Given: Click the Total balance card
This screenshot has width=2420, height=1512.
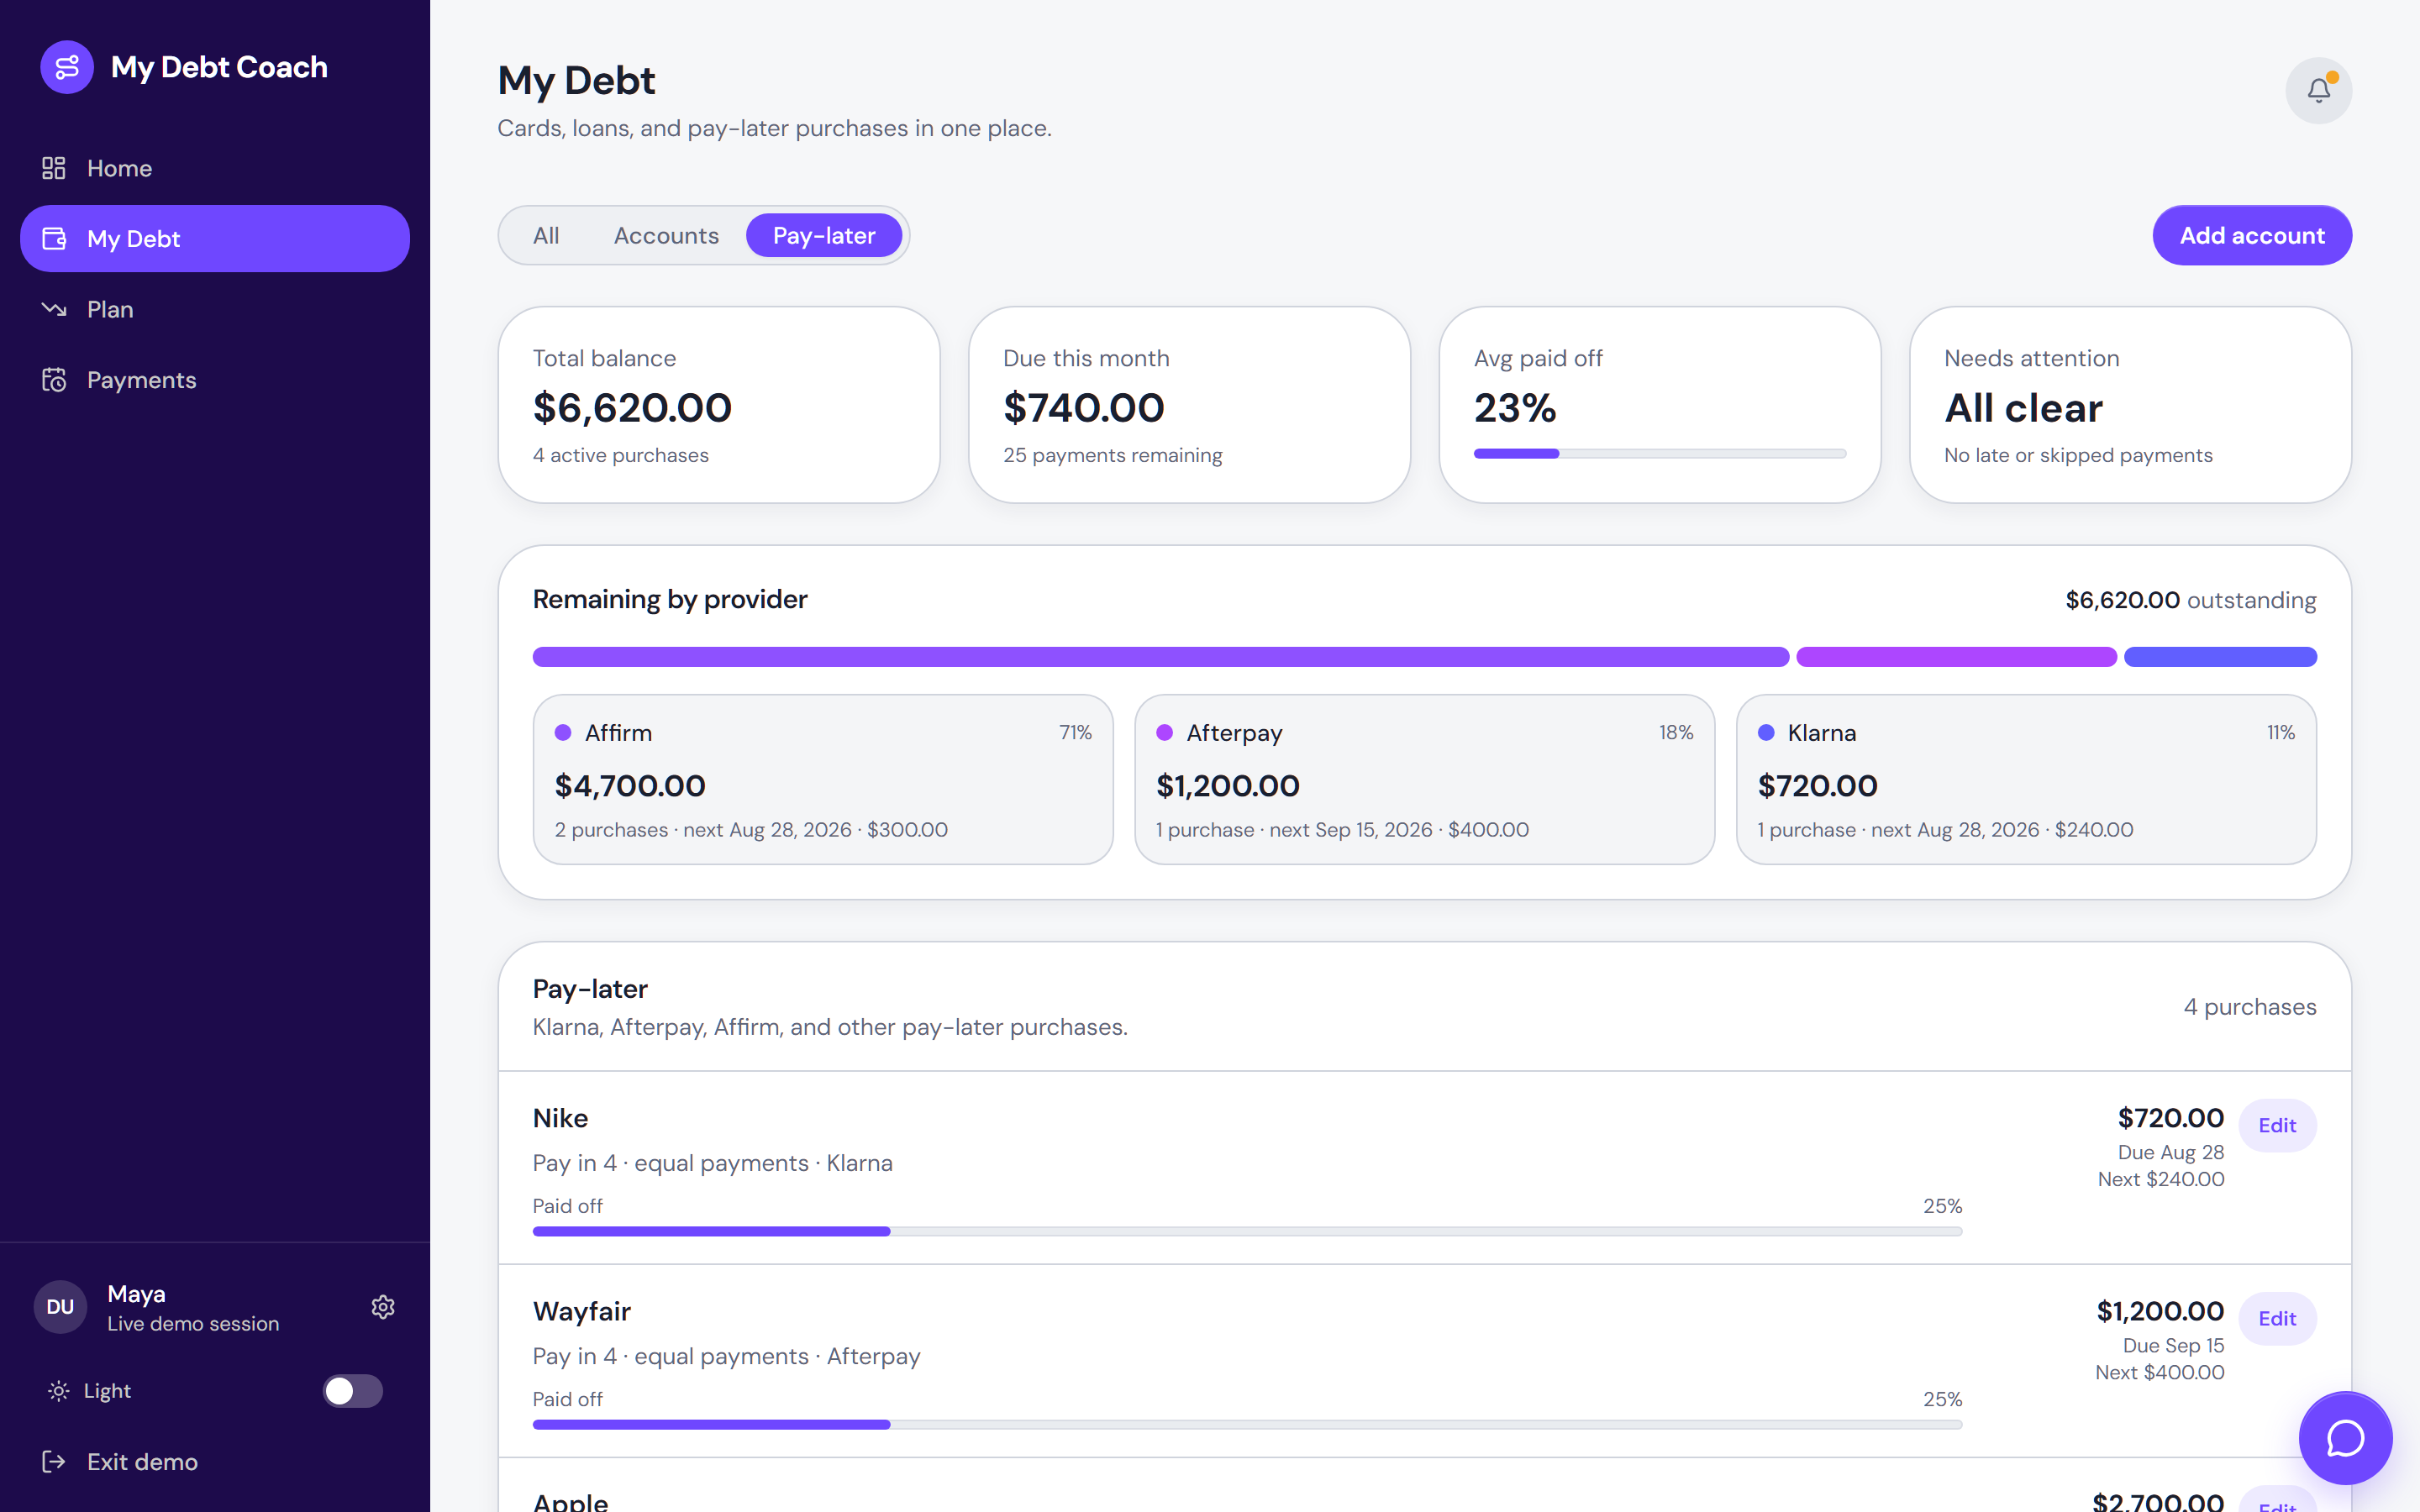Looking at the screenshot, I should point(719,405).
